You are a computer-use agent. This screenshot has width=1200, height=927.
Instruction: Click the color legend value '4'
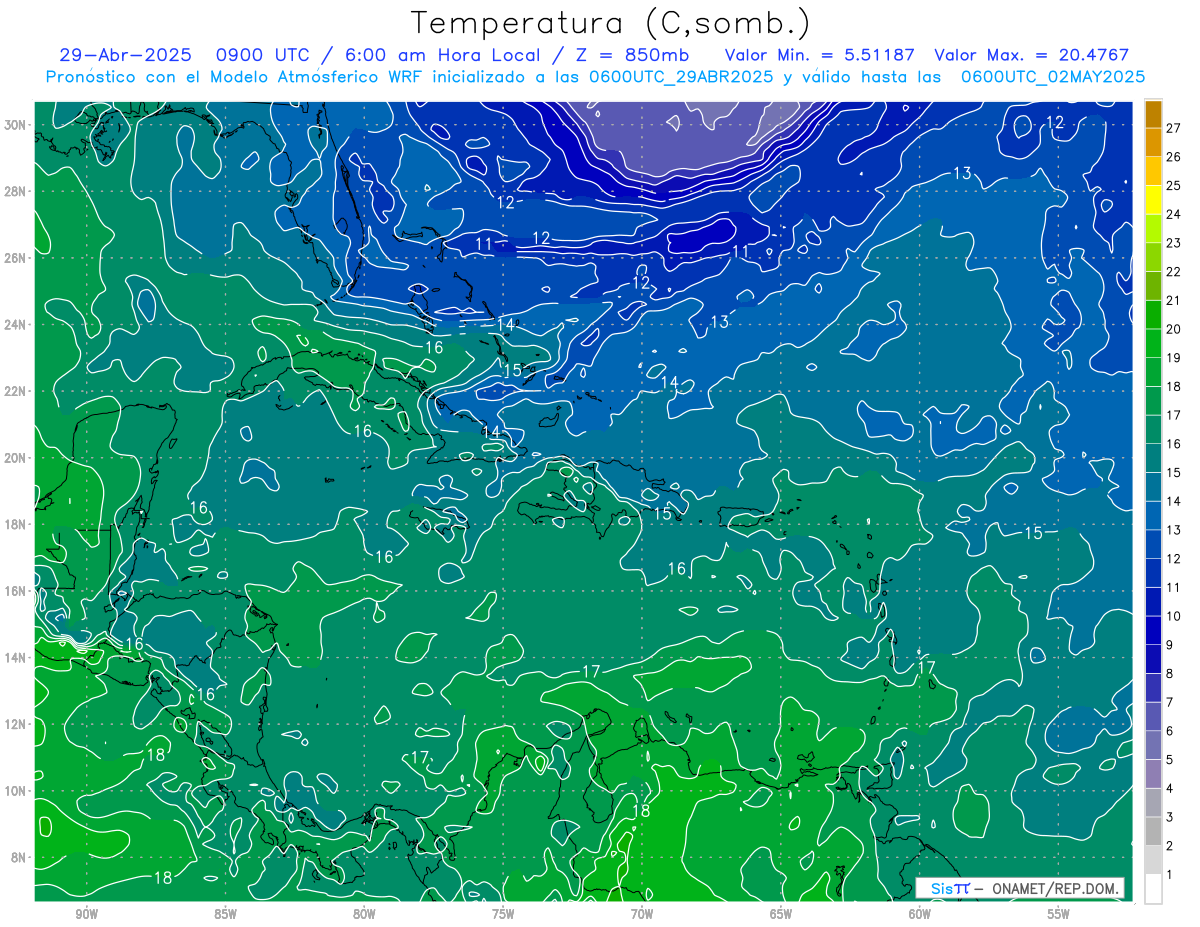click(1170, 789)
